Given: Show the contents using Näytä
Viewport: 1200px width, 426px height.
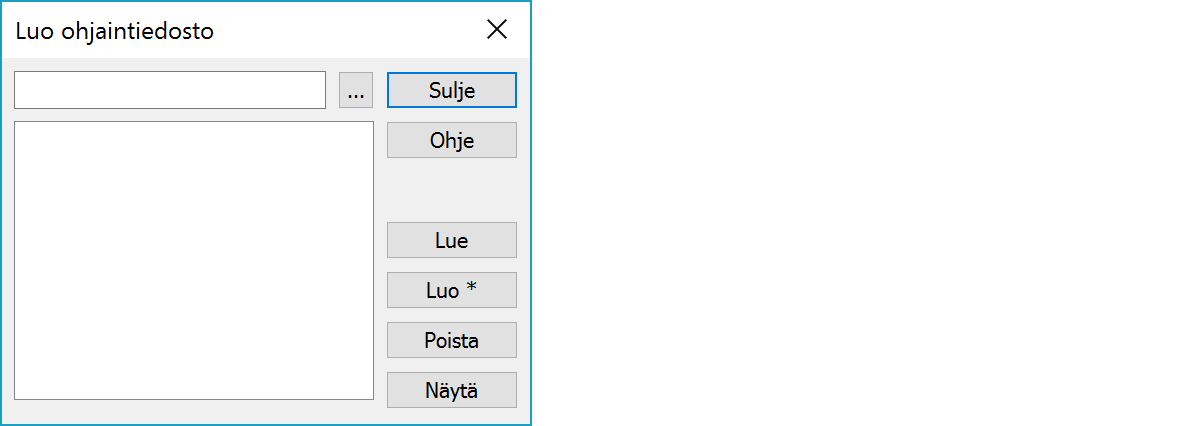Looking at the screenshot, I should [451, 390].
